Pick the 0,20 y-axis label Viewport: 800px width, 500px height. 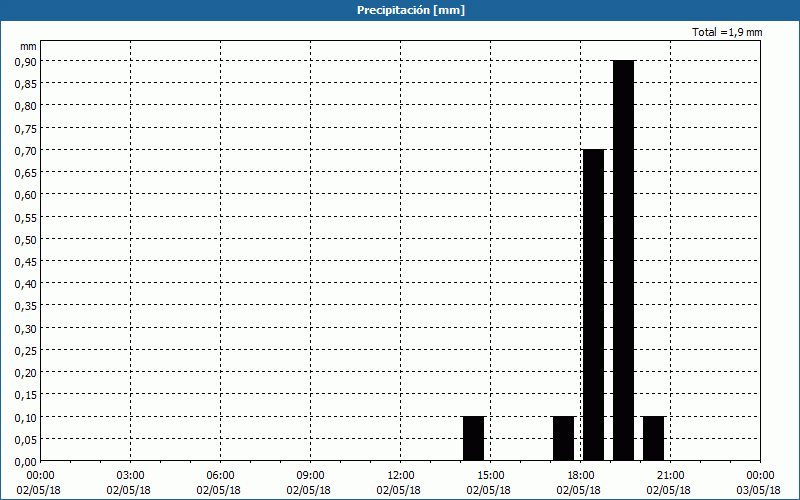[26, 373]
